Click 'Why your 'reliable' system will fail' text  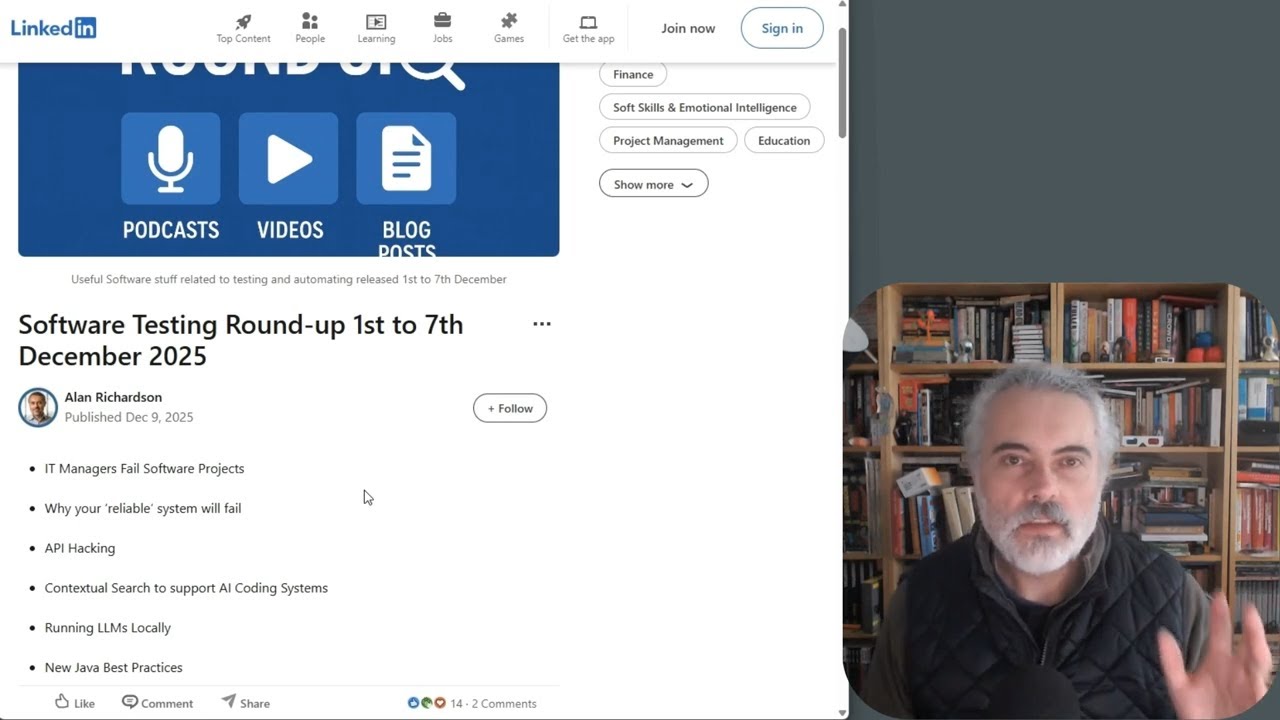pyautogui.click(x=143, y=508)
